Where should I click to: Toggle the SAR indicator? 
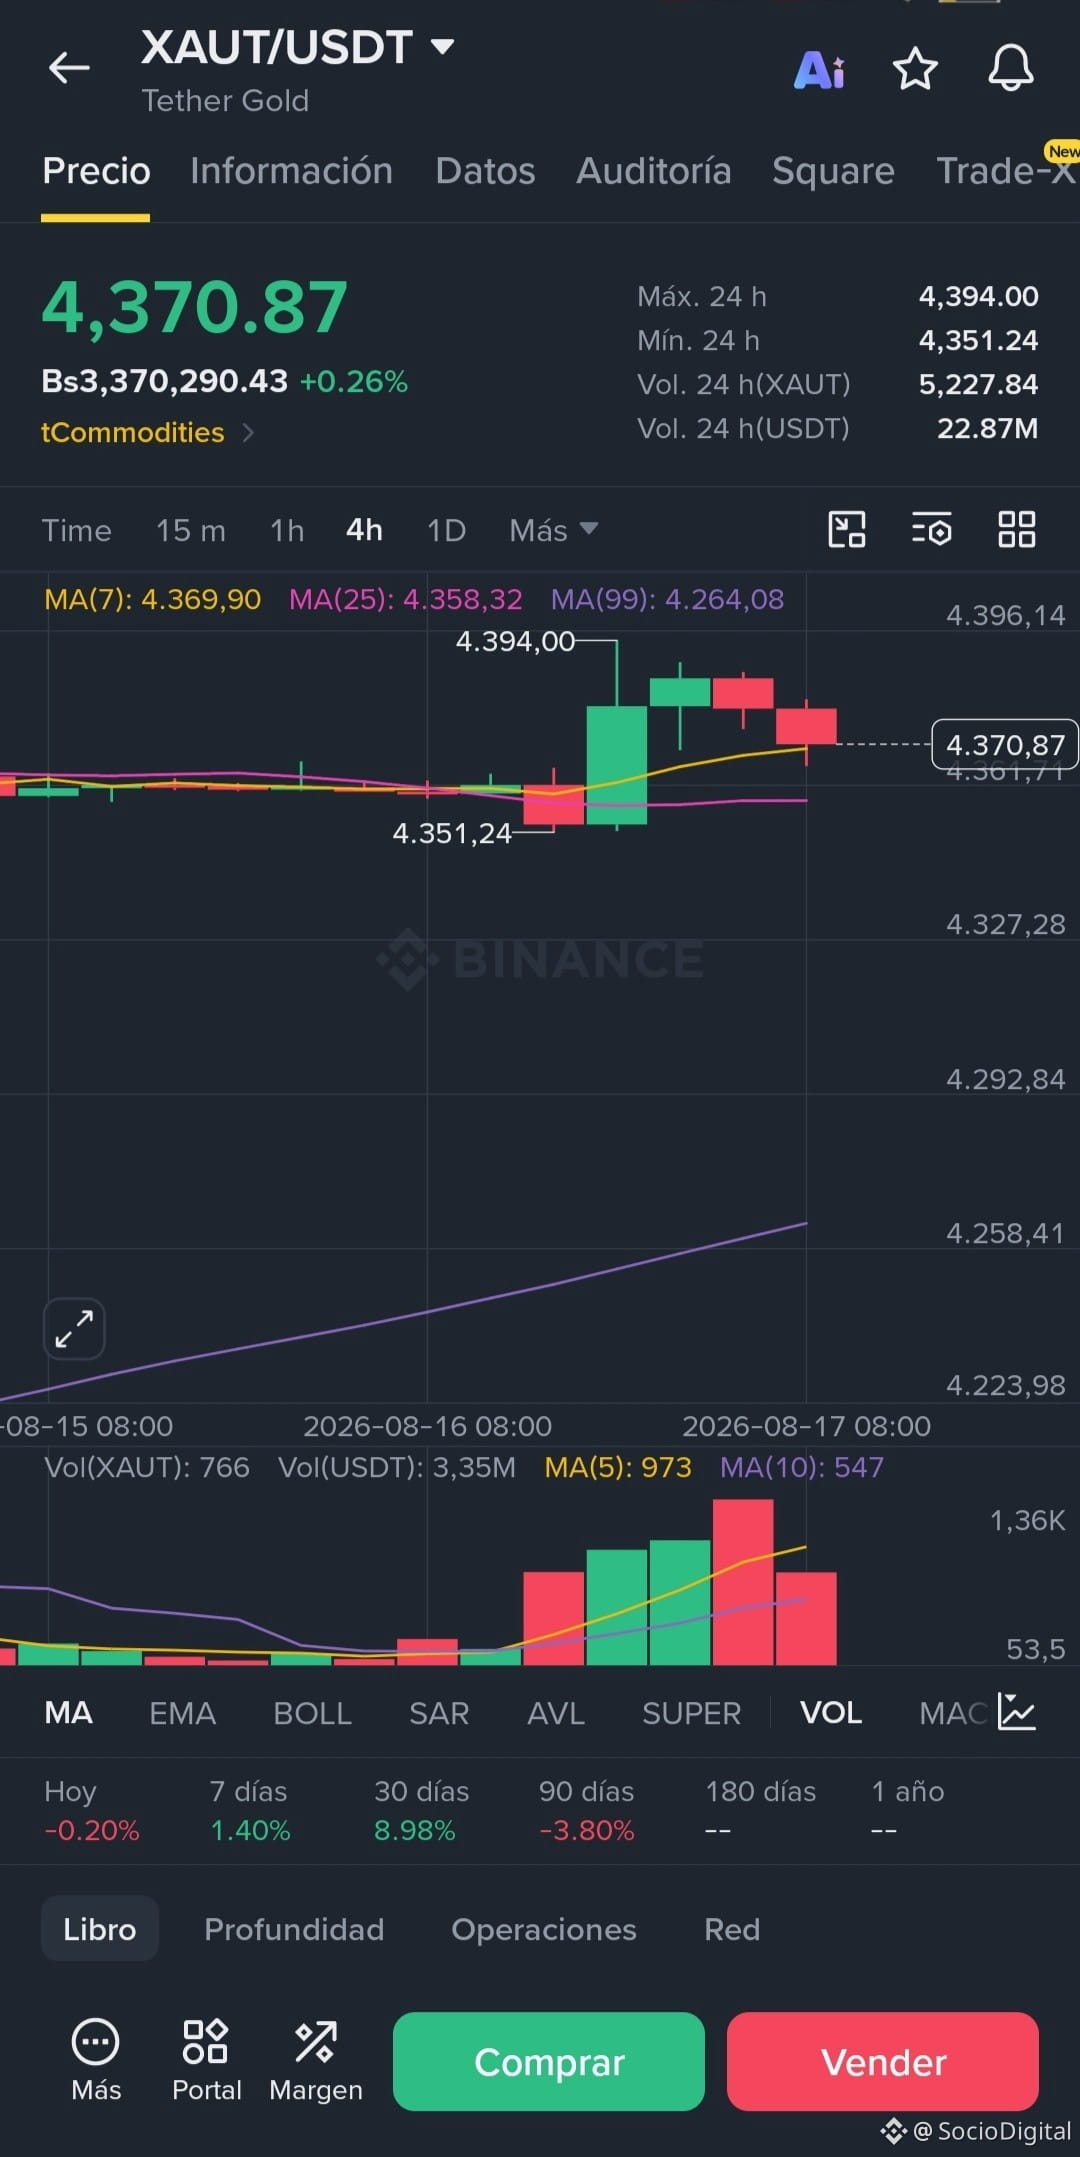[x=439, y=1713]
